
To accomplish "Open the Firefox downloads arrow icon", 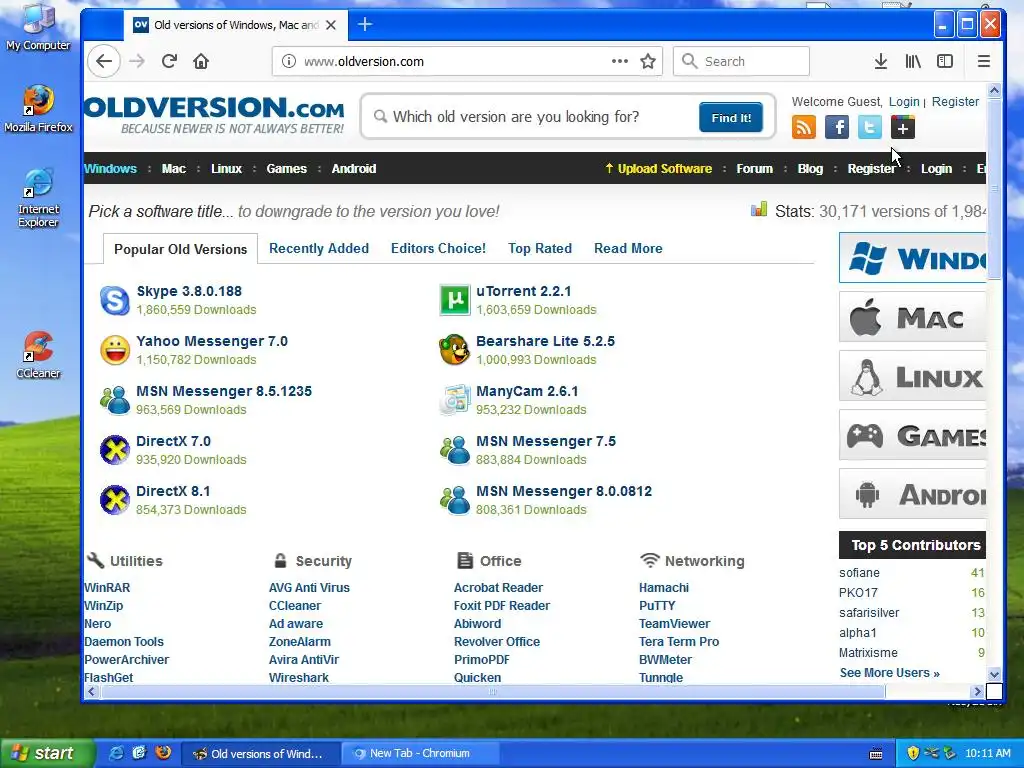I will click(x=881, y=61).
